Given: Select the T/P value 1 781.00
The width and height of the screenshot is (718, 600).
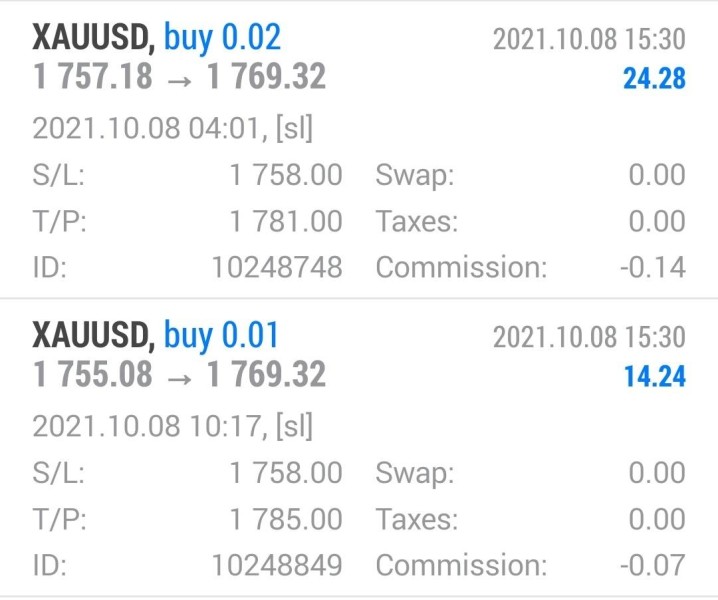Looking at the screenshot, I should tap(286, 221).
